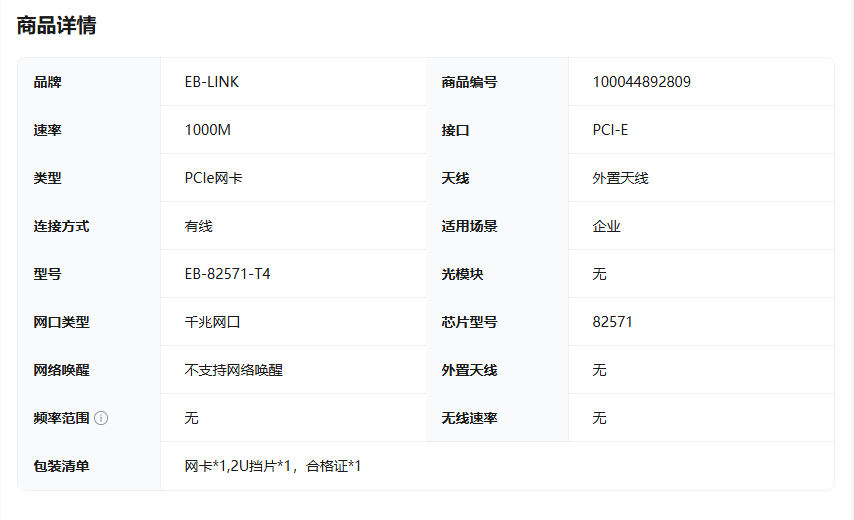Select the 频率范围 label text

click(x=61, y=418)
